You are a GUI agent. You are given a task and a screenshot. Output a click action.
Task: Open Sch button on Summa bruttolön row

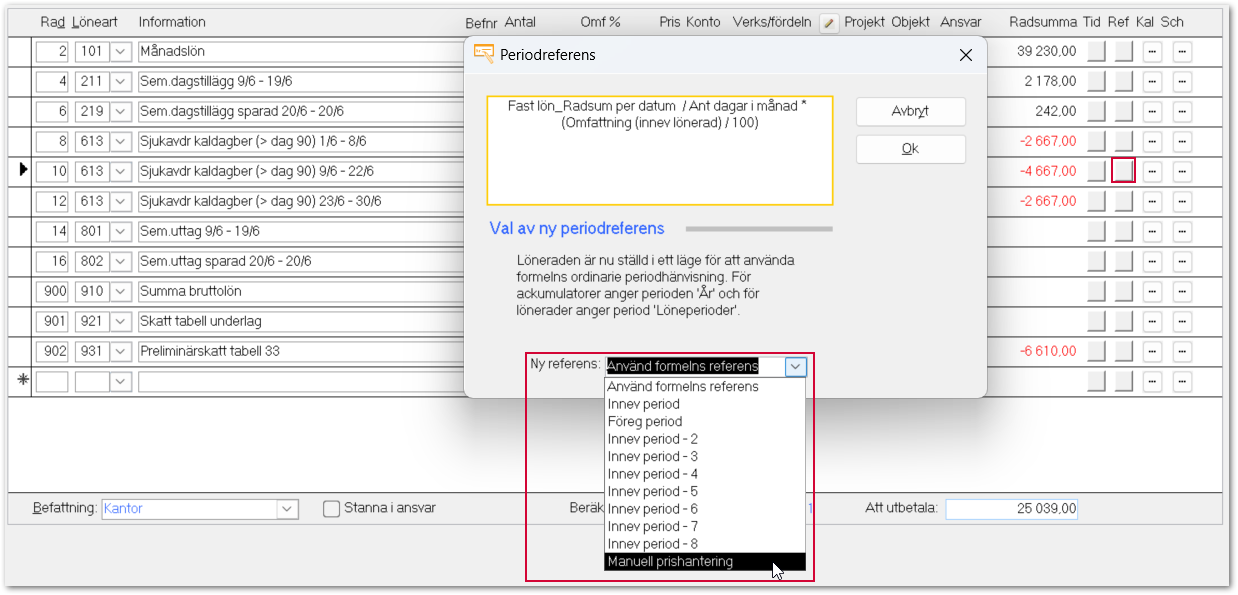tap(1182, 291)
